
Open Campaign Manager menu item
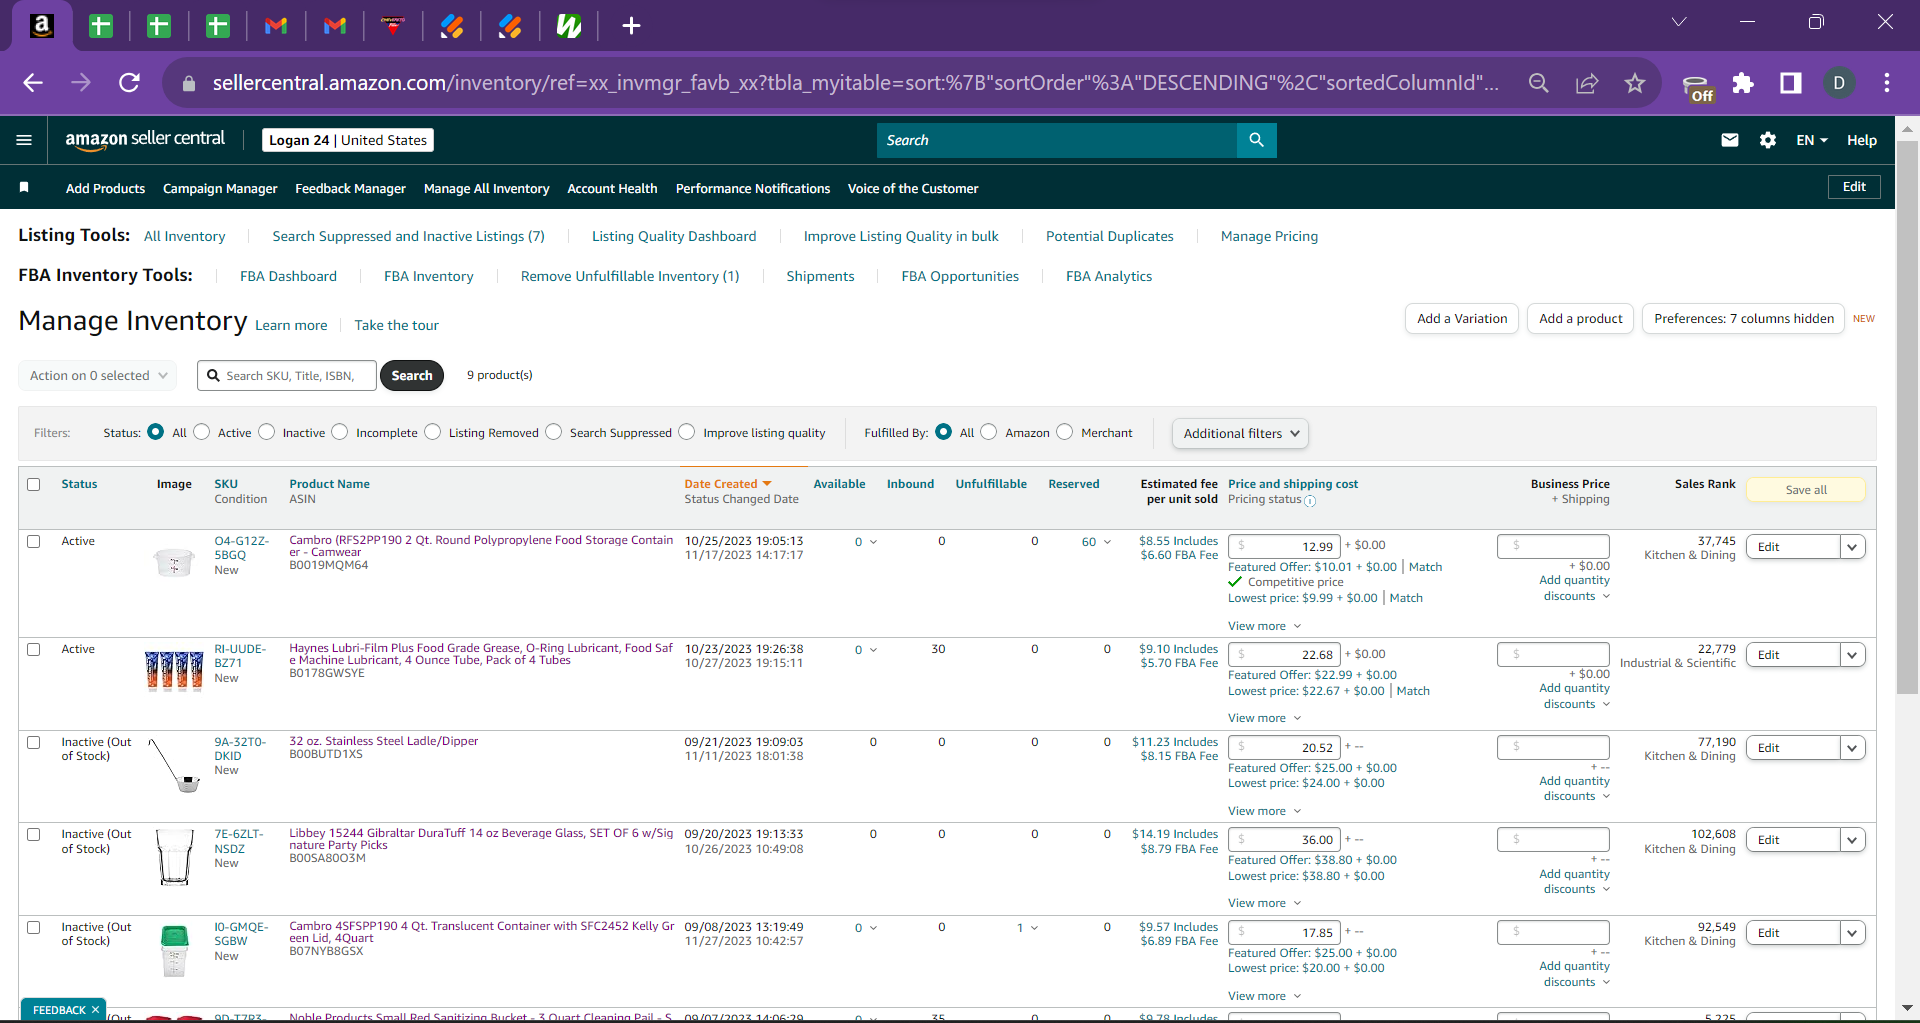220,188
